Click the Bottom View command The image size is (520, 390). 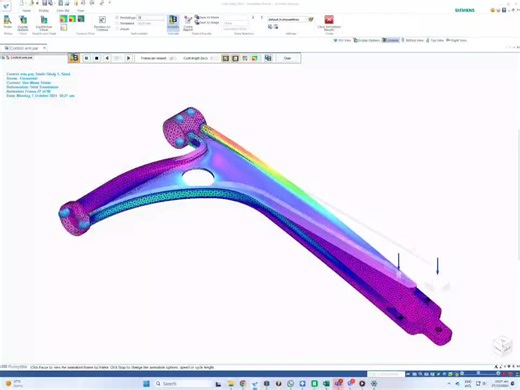click(x=412, y=40)
